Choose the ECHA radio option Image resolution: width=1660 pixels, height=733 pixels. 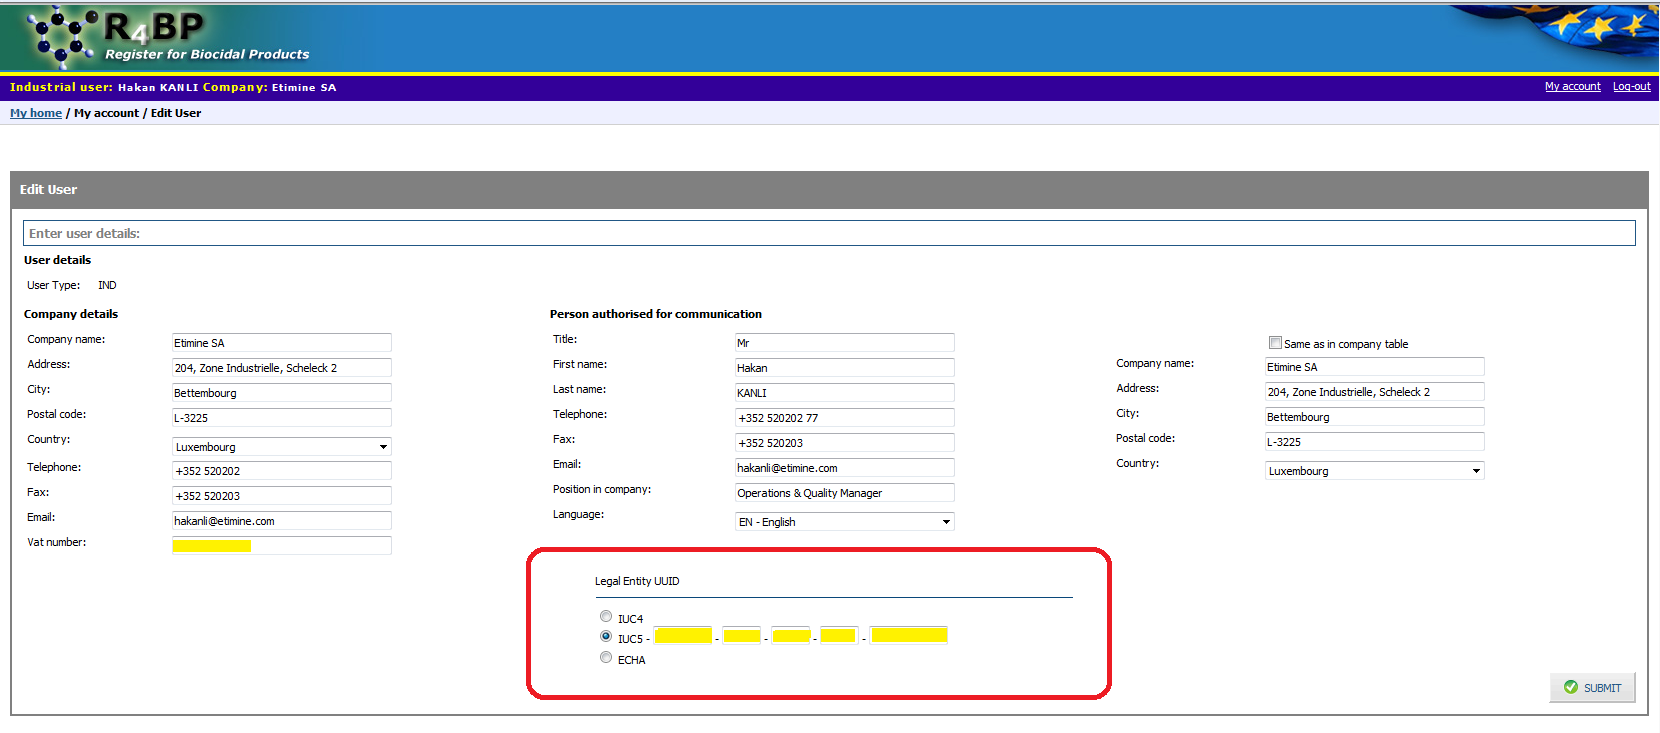coord(606,657)
